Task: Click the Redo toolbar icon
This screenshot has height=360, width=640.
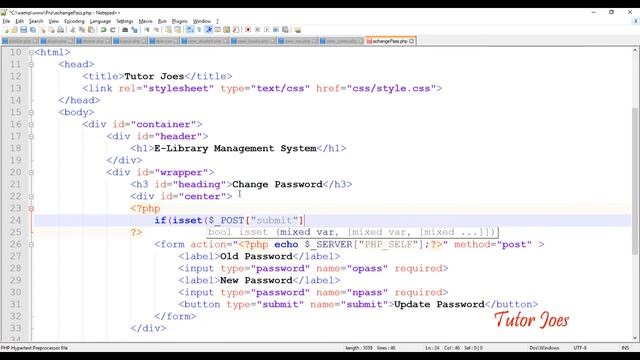Action: [x=113, y=30]
